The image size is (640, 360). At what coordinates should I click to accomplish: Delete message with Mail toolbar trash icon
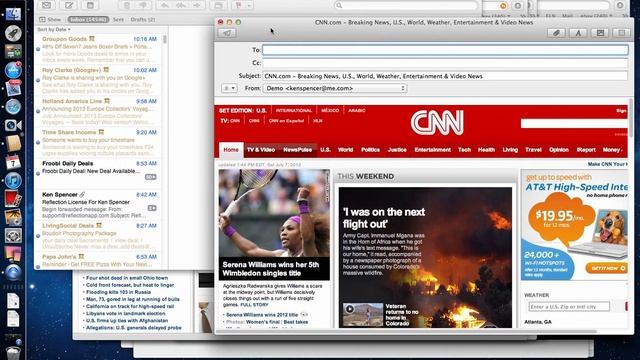pyautogui.click(x=127, y=5)
